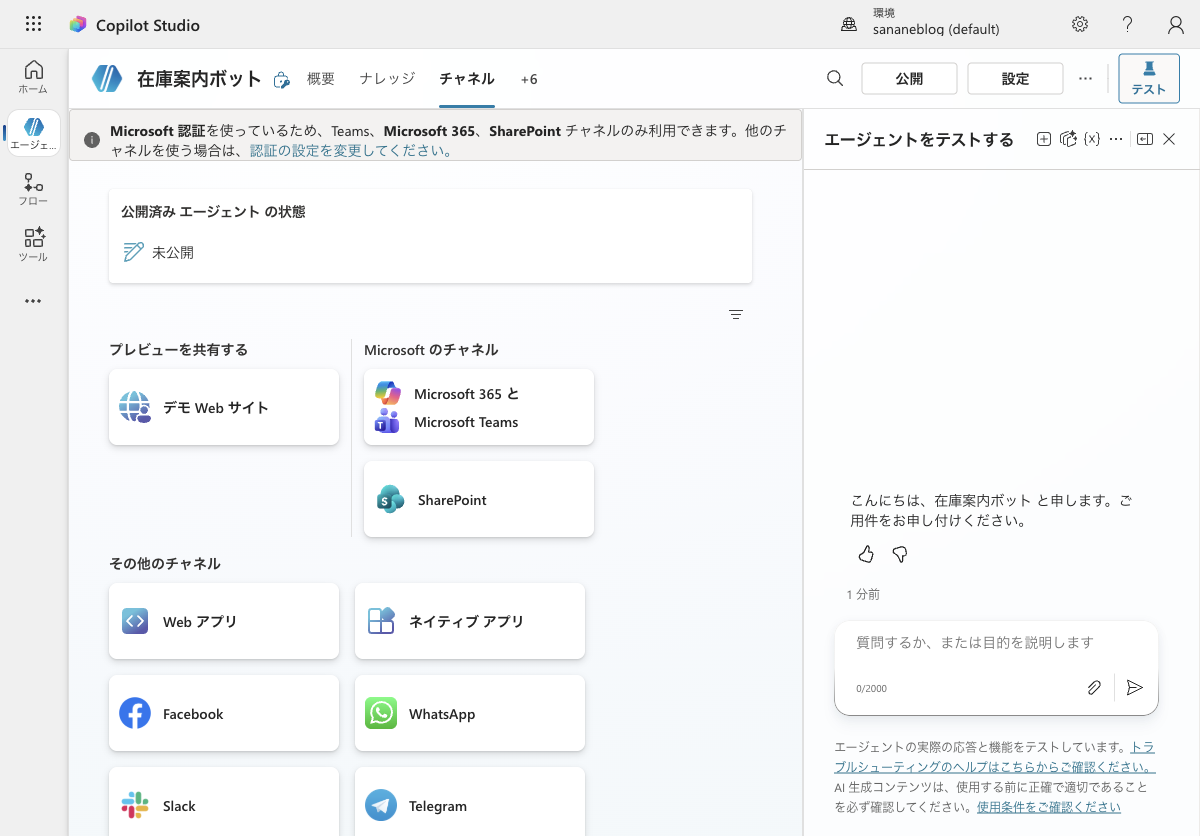Click the 在庫案内ボット agent logo icon
1200x836 pixels.
point(106,78)
